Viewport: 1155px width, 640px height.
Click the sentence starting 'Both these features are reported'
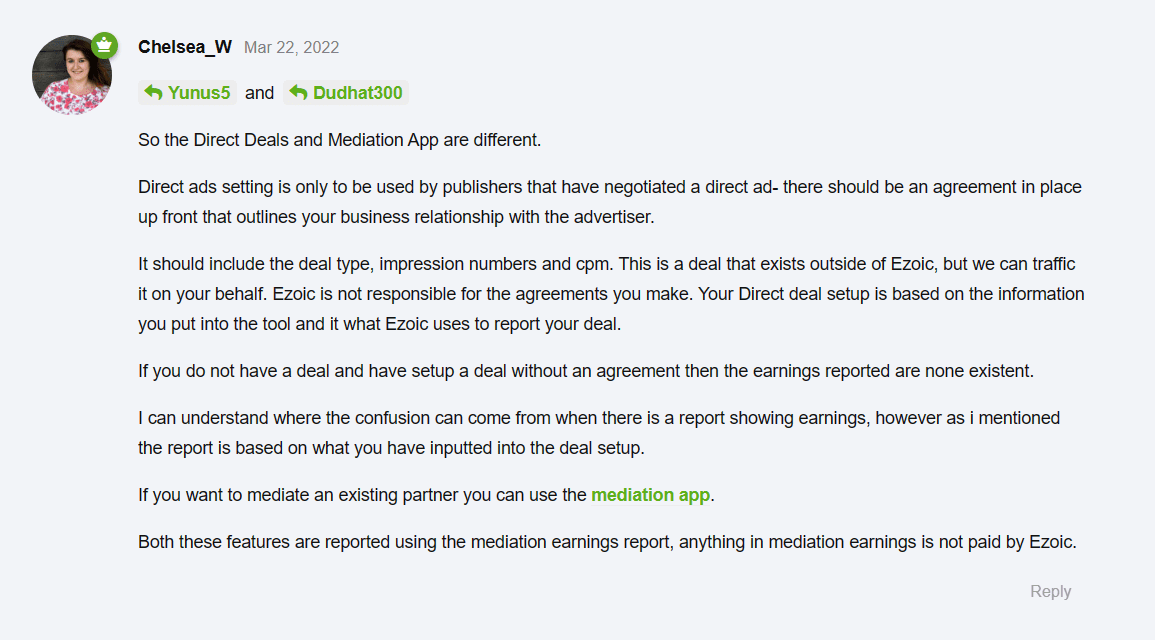pos(608,542)
